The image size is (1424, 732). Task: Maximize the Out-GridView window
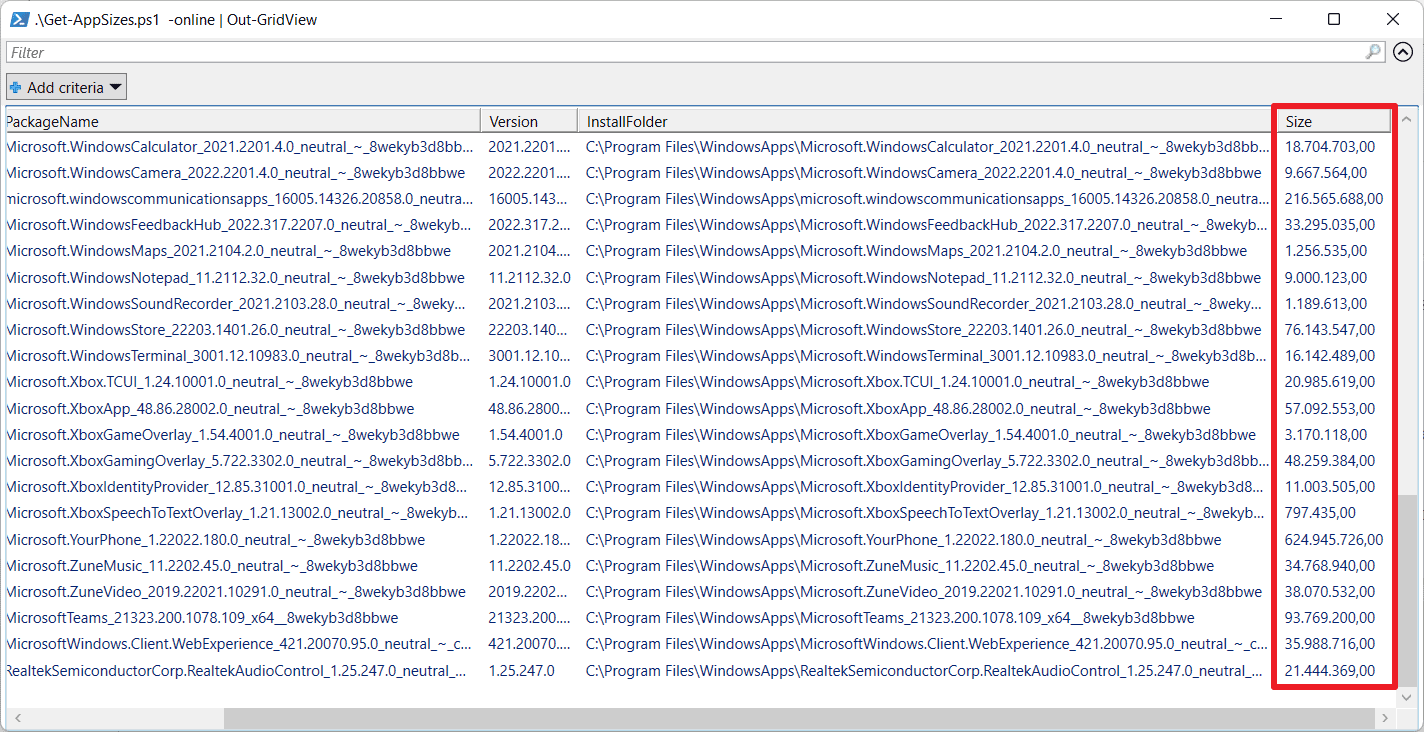tap(1334, 19)
